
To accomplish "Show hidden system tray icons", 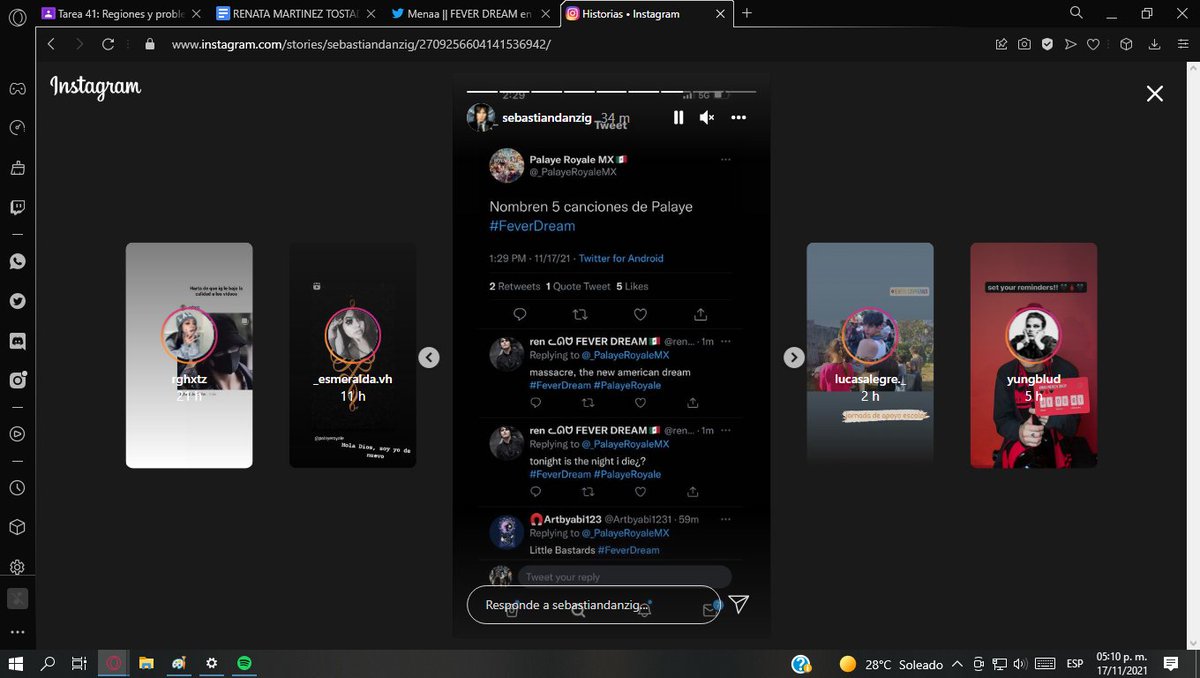I will pyautogui.click(x=958, y=664).
